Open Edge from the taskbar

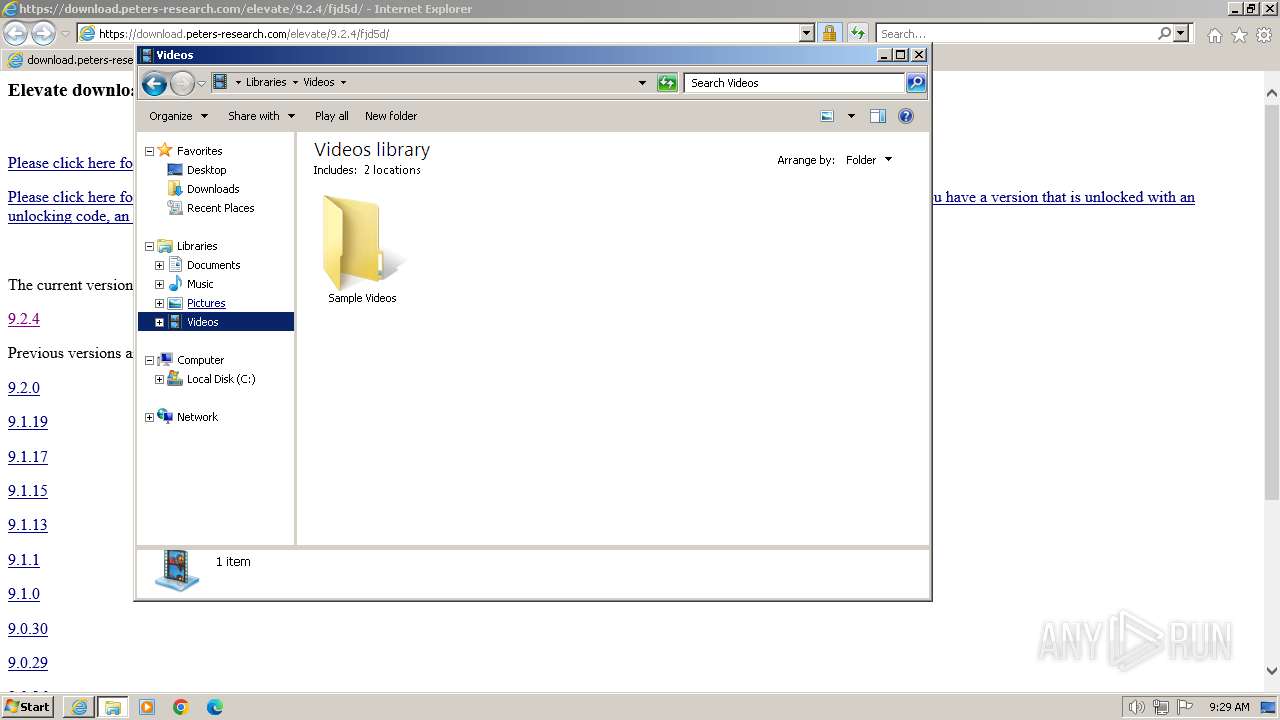coord(215,707)
